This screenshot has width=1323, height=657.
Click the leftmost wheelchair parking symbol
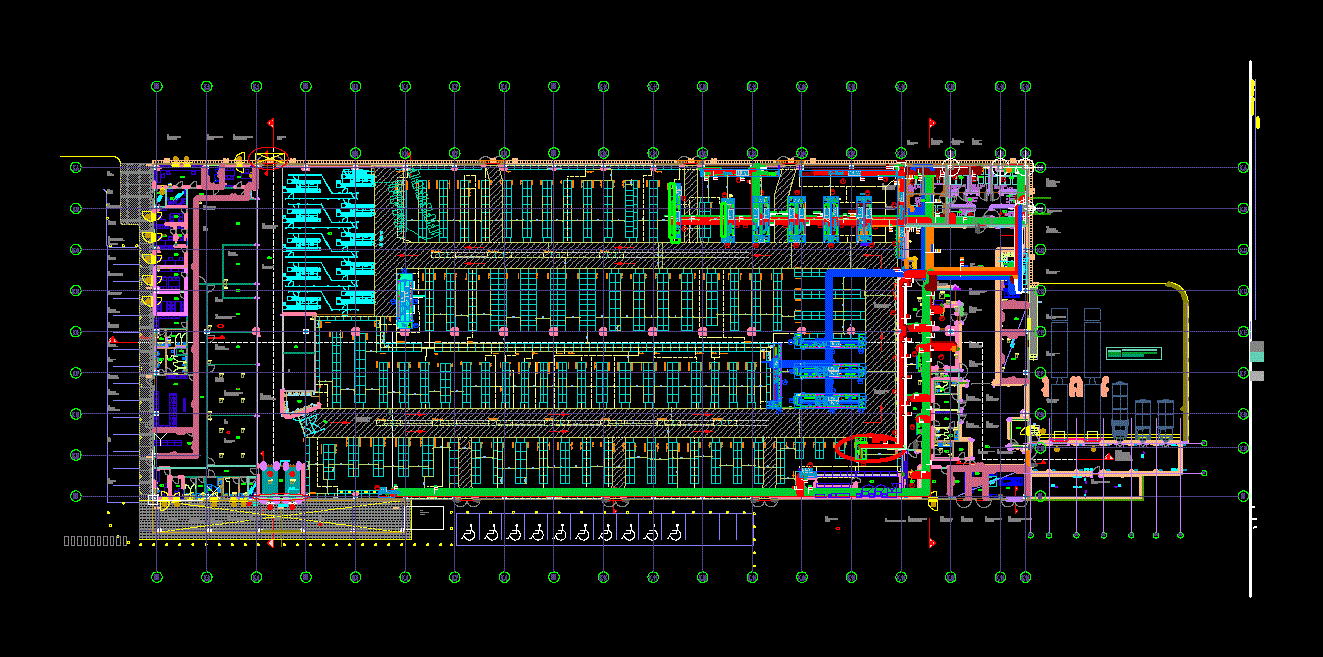469,533
